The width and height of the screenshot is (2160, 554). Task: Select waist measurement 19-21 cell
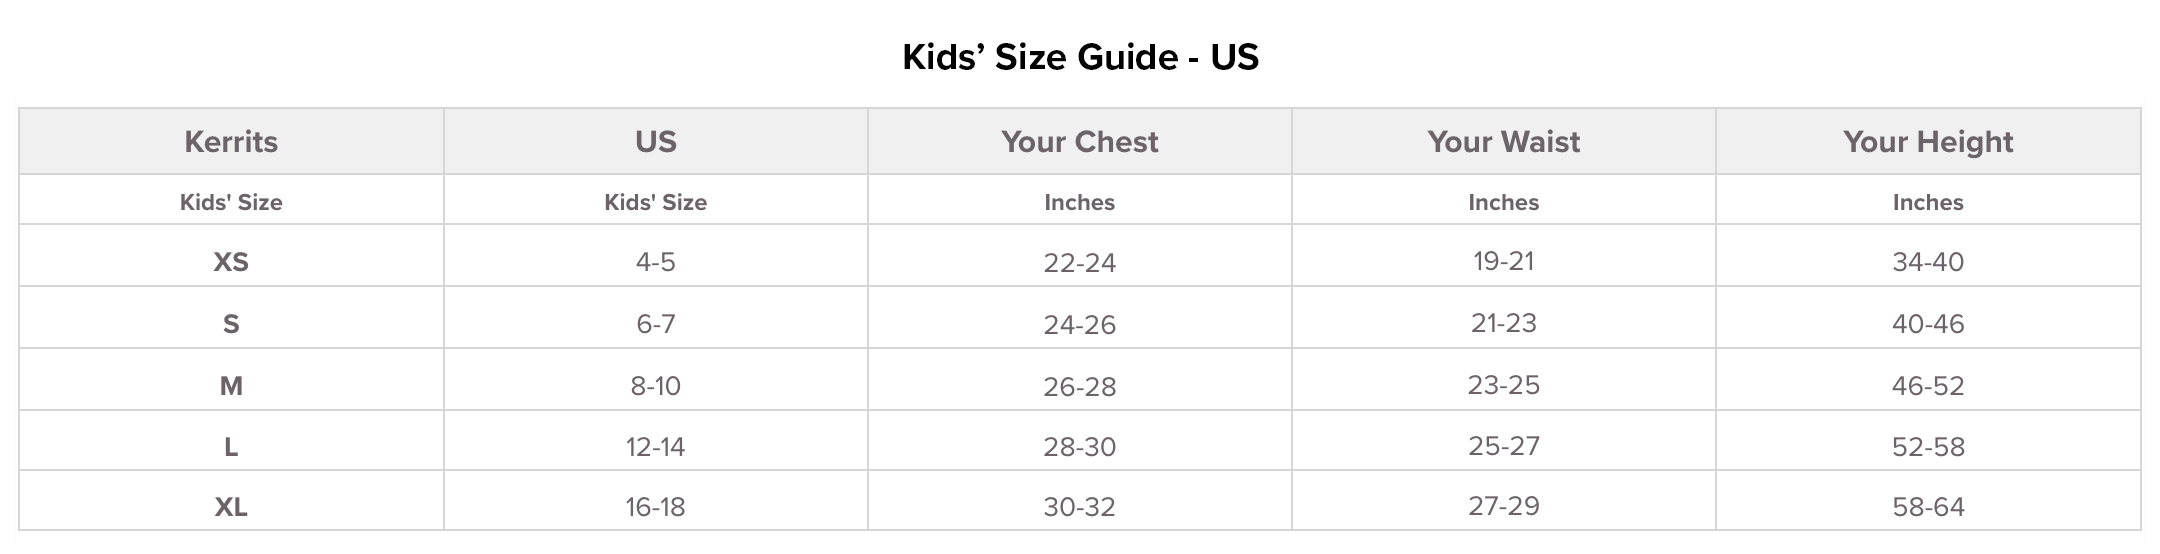(x=1503, y=261)
